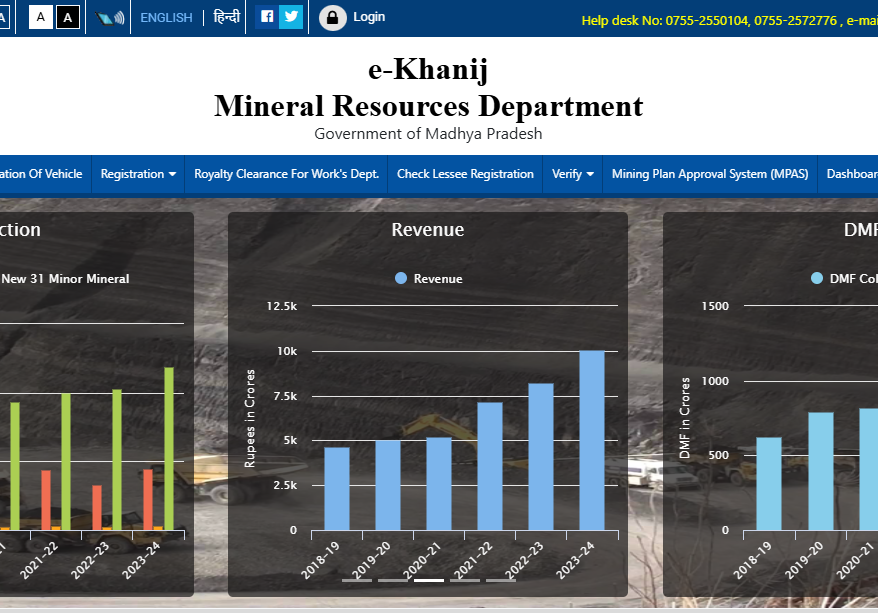This screenshot has width=878, height=613.
Task: Click the Mineral Resources Department heading
Action: [x=429, y=106]
